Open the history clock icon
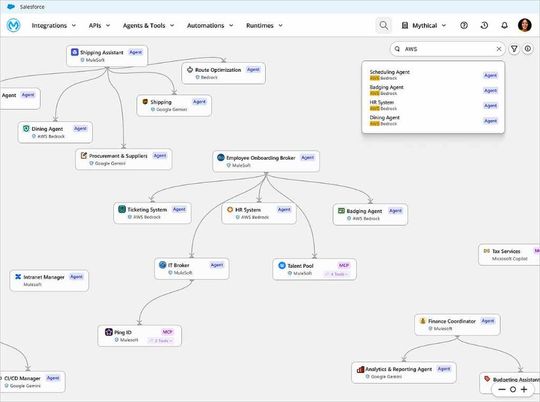This screenshot has height=402, width=540. pos(484,25)
